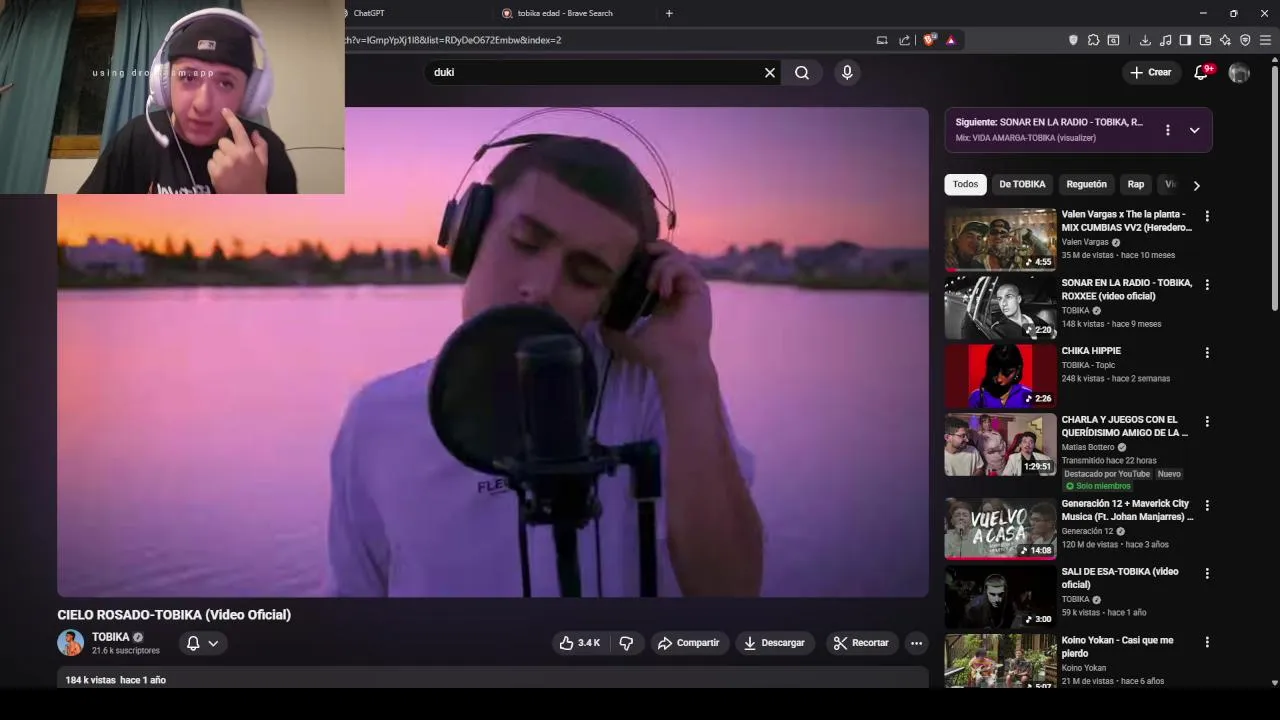Open the browser extensions puzzle icon
The width and height of the screenshot is (1280, 720).
pyautogui.click(x=1093, y=40)
